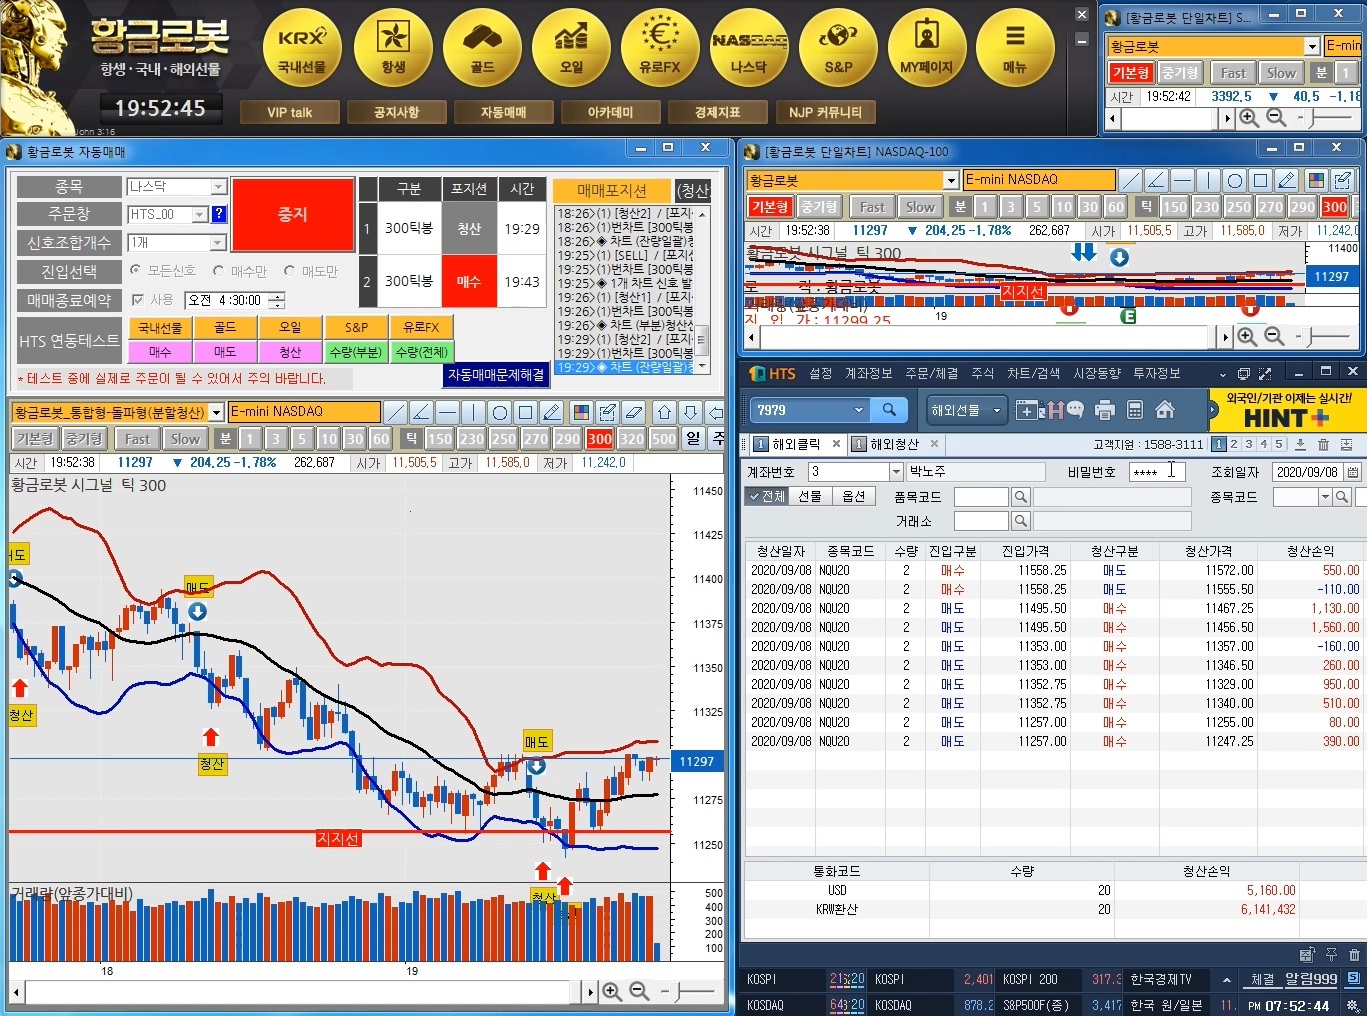Select the angle line tool in main chart

(x=422, y=412)
